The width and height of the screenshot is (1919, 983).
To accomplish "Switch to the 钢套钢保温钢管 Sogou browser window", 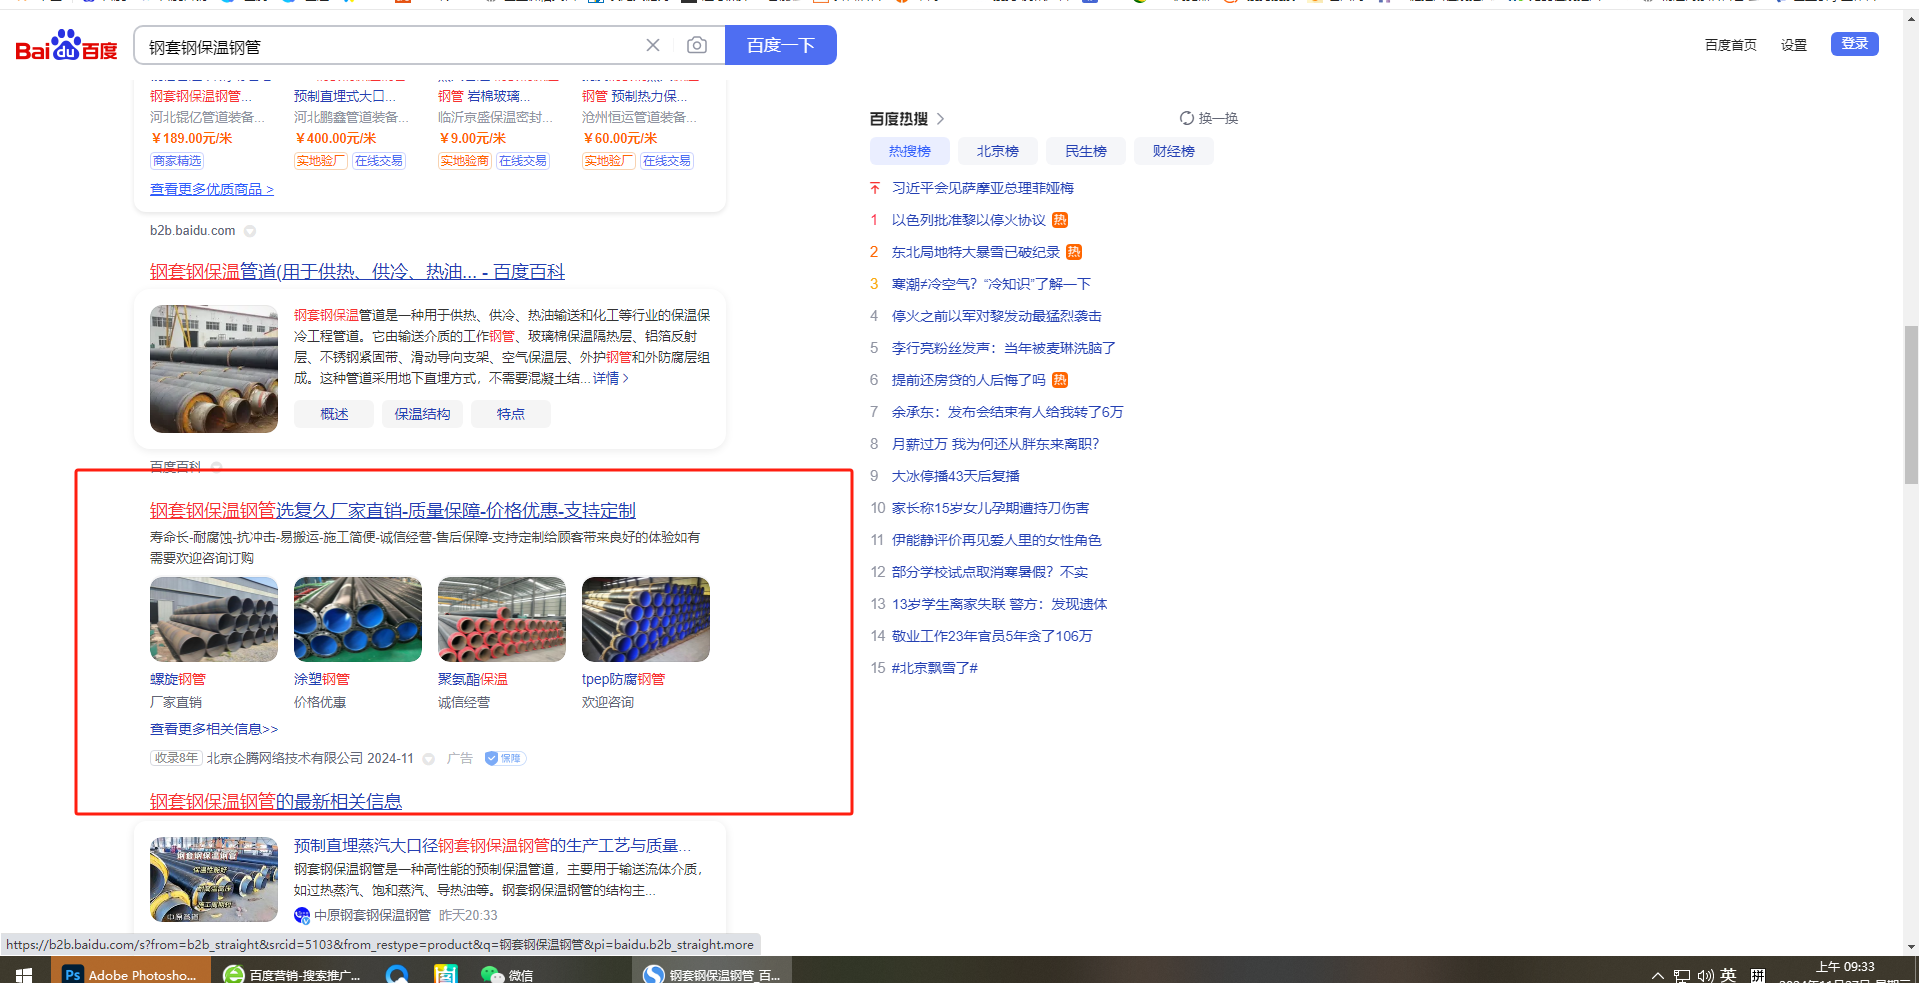I will (712, 974).
